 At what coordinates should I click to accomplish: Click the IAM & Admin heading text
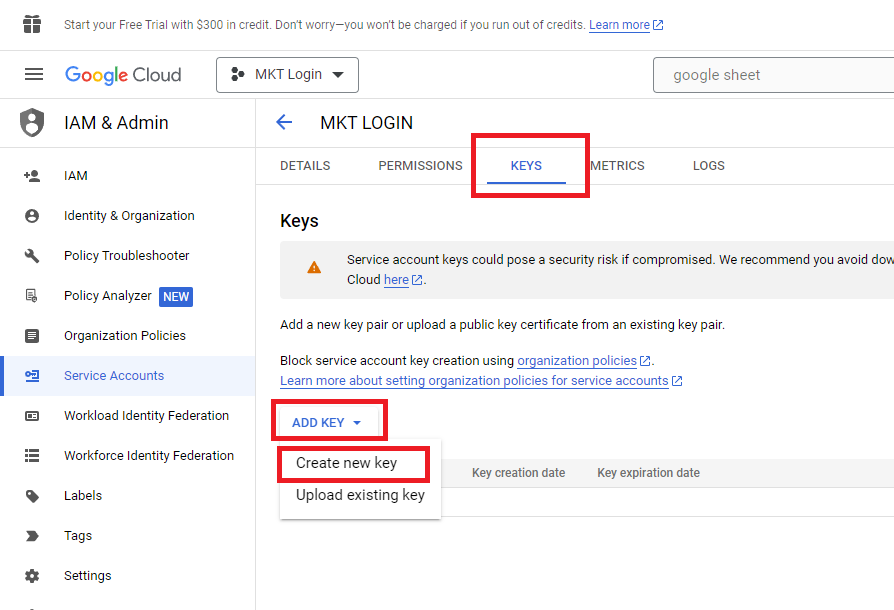pos(116,123)
